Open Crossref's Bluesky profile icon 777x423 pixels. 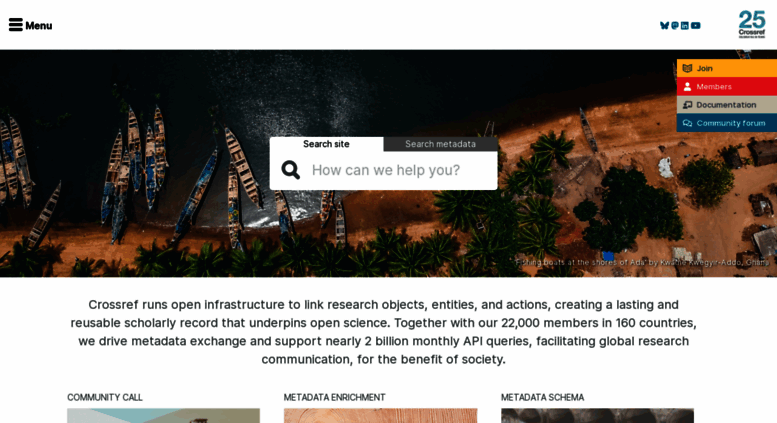pyautogui.click(x=665, y=25)
